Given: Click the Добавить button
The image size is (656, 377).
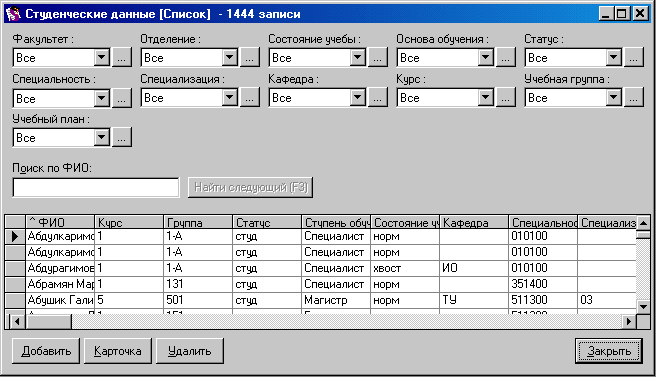Looking at the screenshot, I should (x=46, y=351).
